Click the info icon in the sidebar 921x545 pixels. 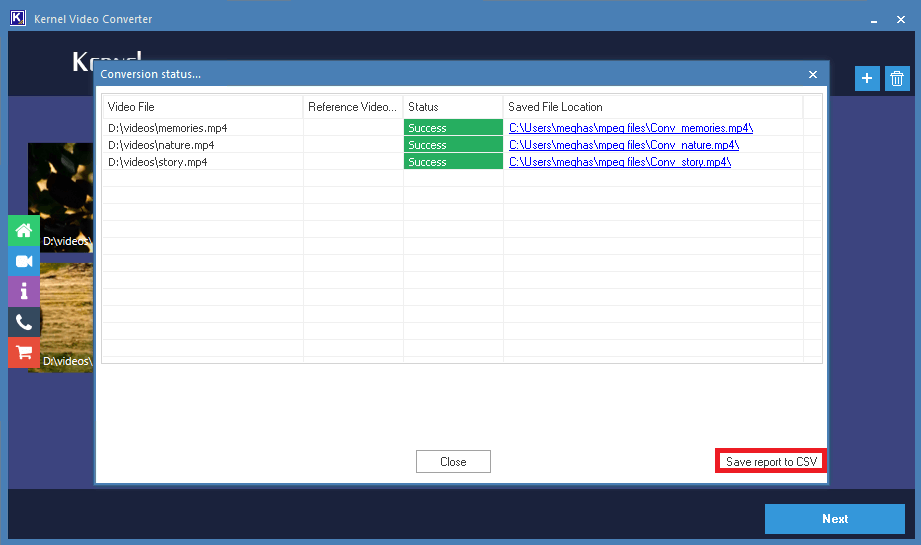pos(23,291)
